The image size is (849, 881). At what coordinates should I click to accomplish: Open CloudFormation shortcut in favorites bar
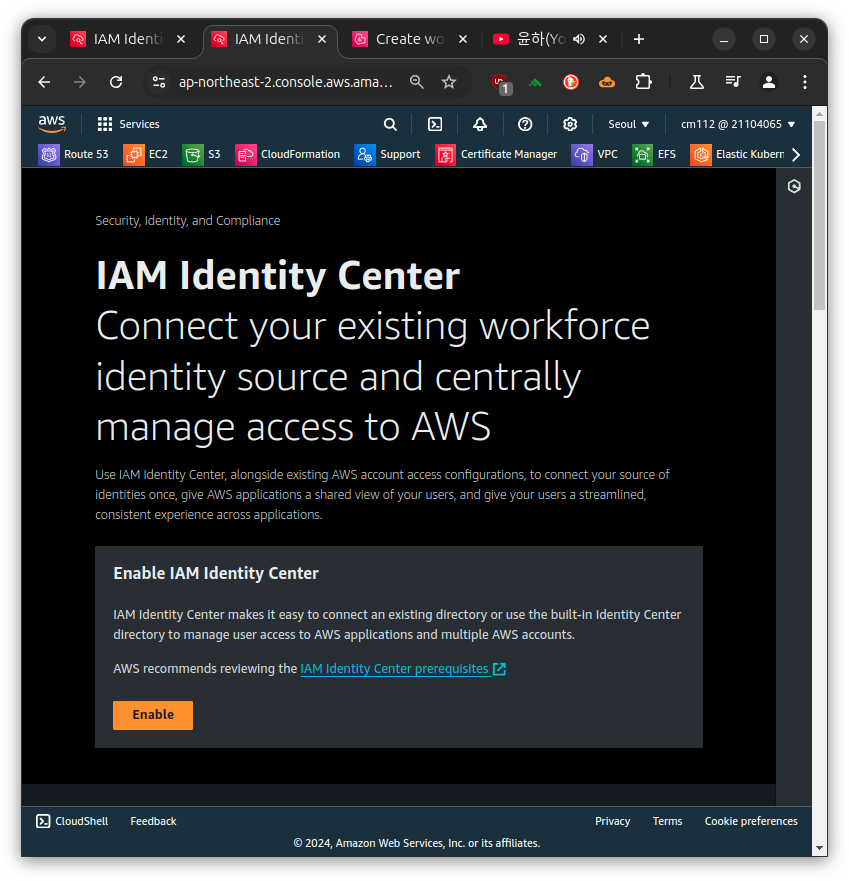288,155
